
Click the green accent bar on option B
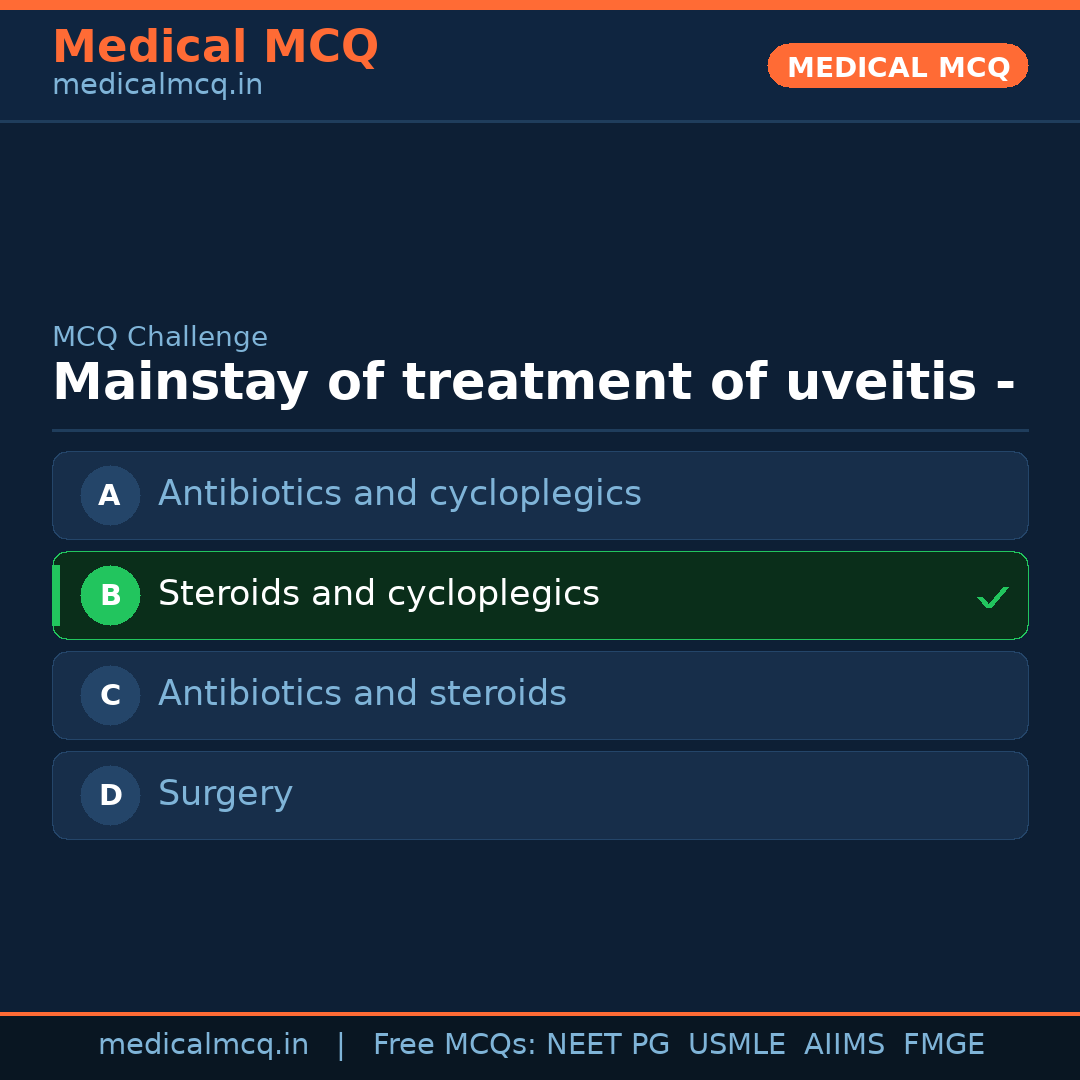point(56,595)
